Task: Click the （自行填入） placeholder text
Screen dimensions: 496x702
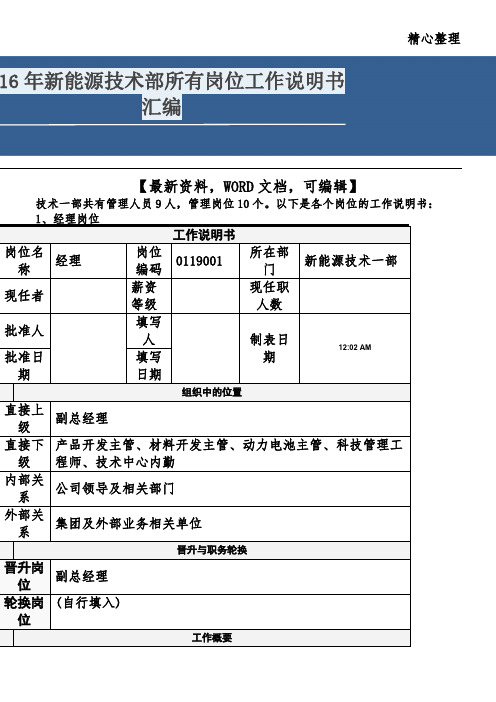Action: [x=88, y=603]
